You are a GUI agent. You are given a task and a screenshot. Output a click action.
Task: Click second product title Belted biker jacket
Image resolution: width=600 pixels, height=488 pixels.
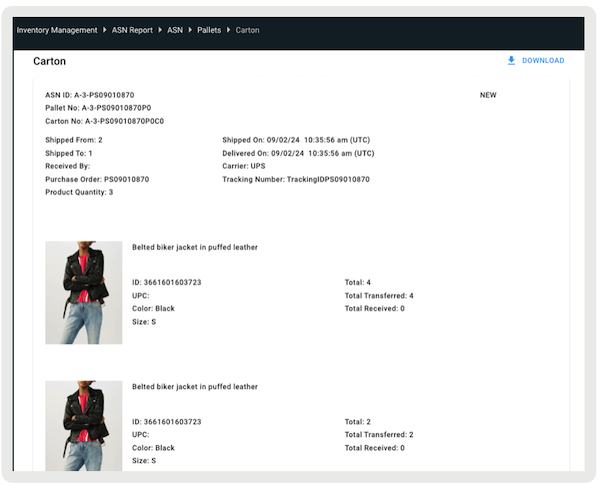click(x=195, y=387)
